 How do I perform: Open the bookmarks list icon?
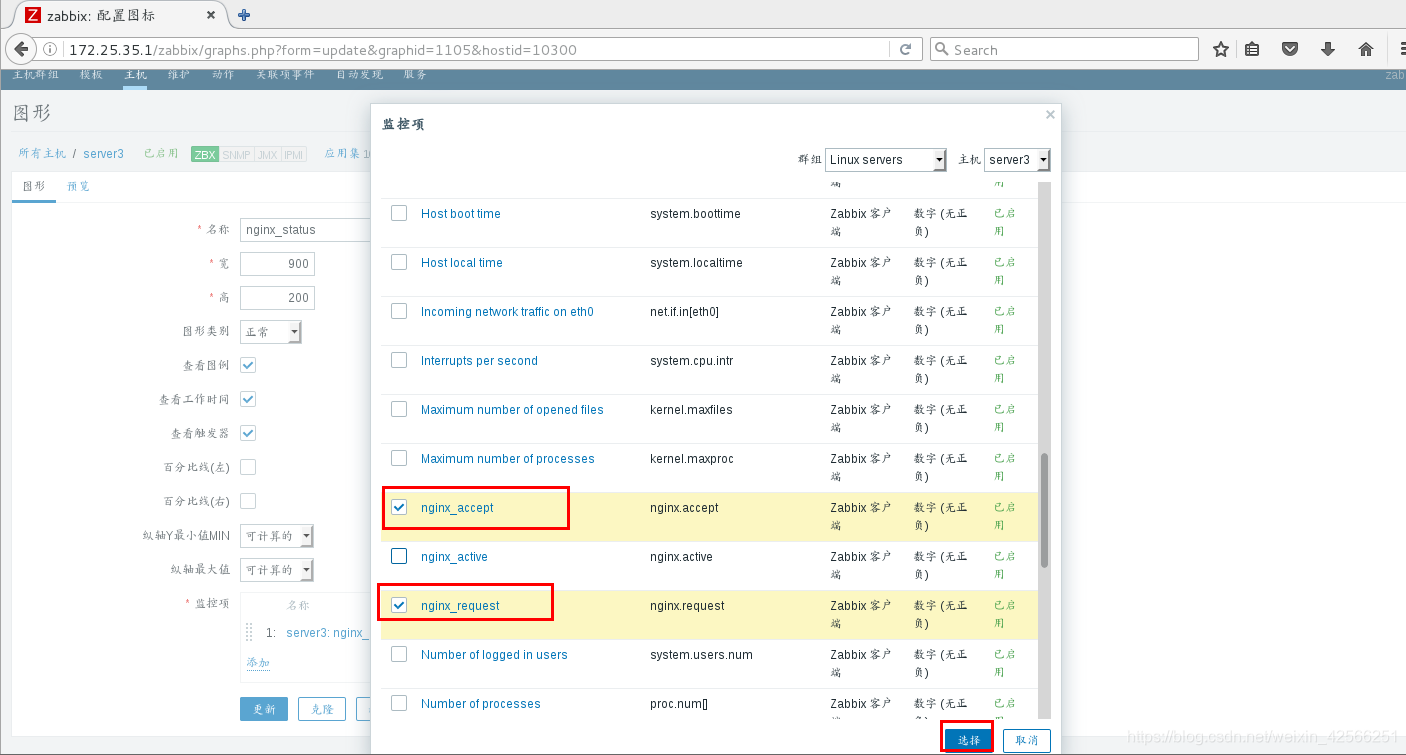click(1252, 50)
